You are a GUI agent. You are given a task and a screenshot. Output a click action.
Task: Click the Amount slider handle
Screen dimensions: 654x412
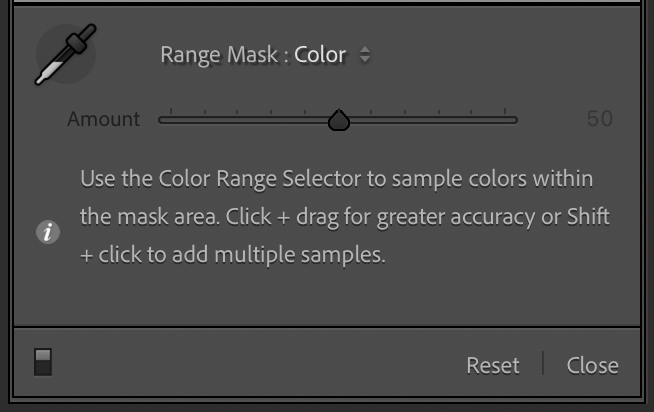339,121
